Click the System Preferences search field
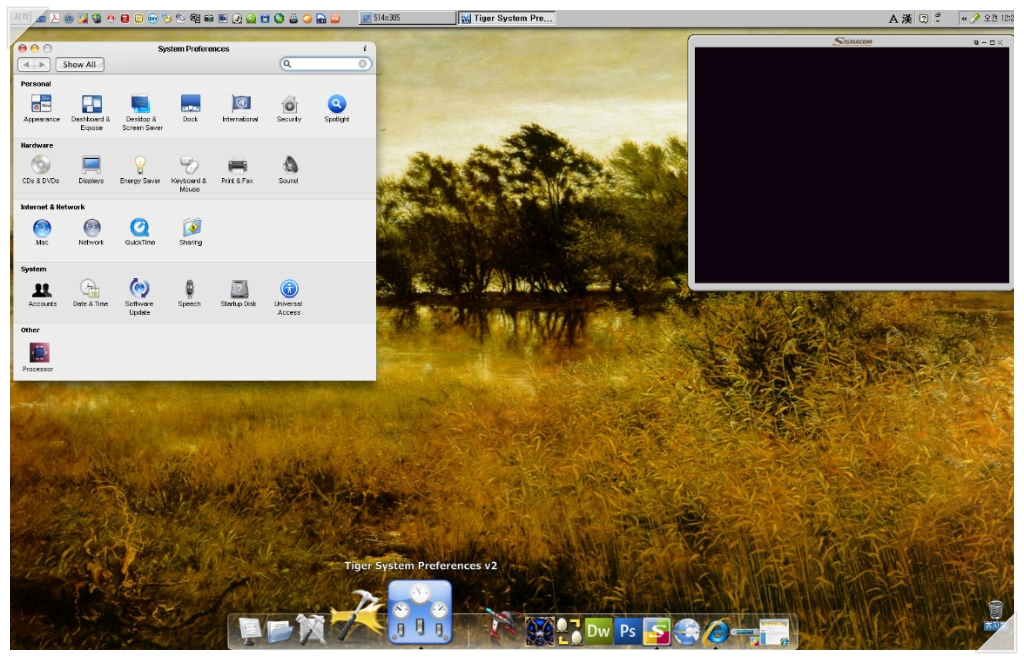The height and width of the screenshot is (660, 1024). 322,64
